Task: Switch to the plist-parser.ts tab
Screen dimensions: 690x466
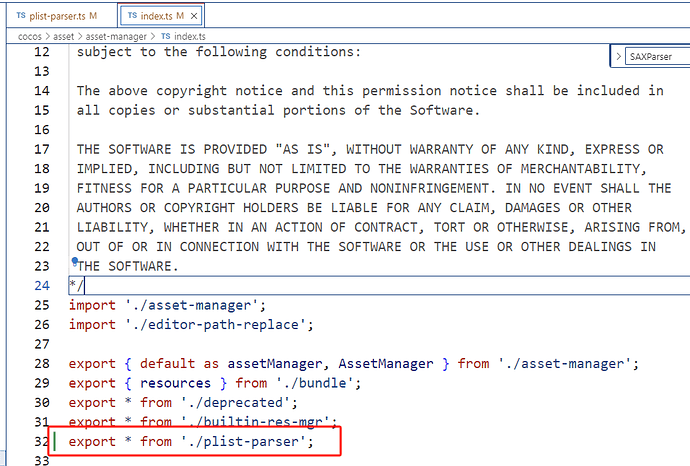Action: (55, 16)
